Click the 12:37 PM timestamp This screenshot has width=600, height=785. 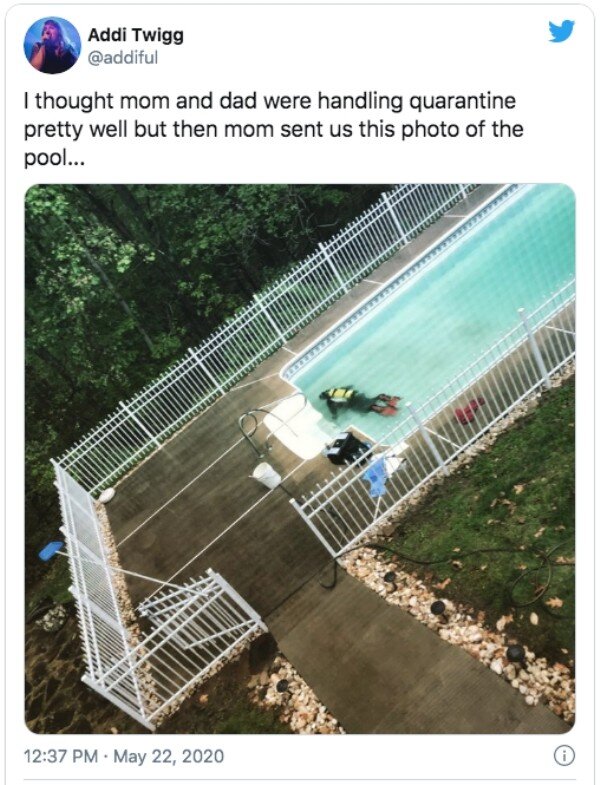61,756
